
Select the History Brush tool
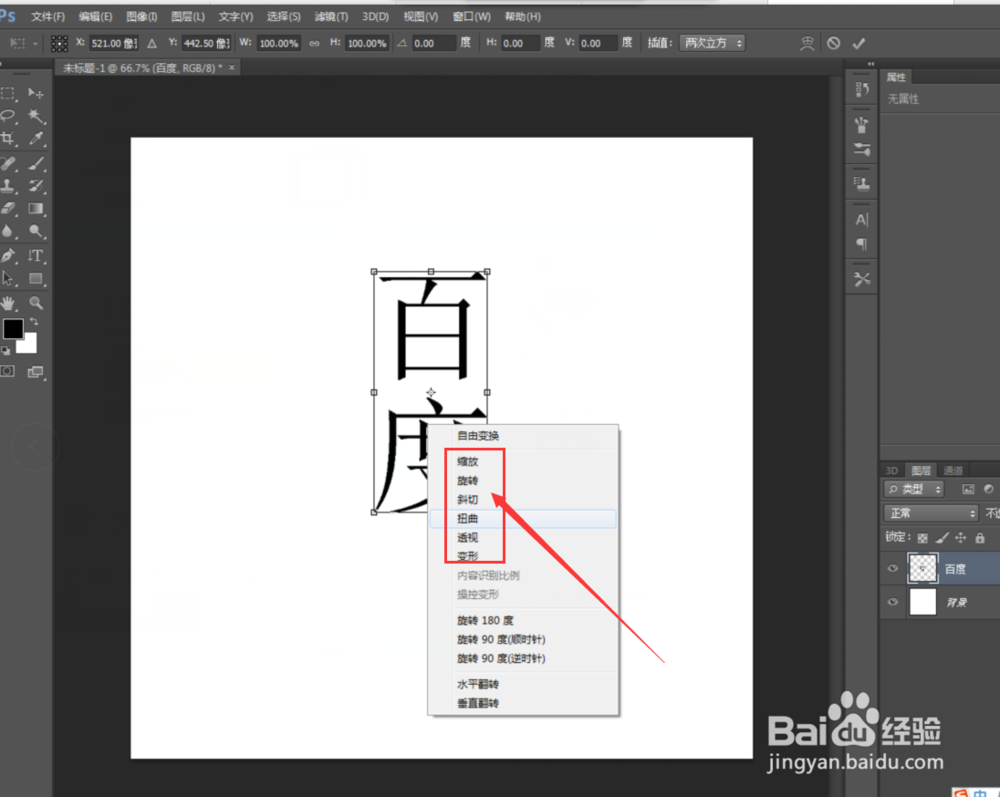[x=36, y=186]
